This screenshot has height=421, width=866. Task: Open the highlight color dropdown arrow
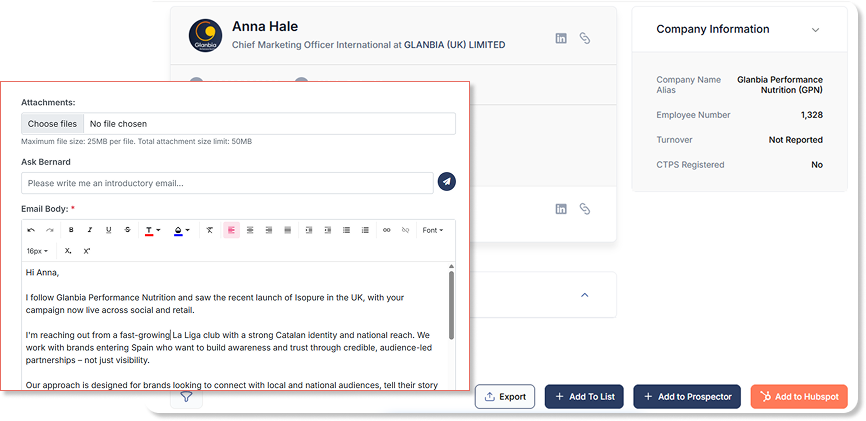188,230
